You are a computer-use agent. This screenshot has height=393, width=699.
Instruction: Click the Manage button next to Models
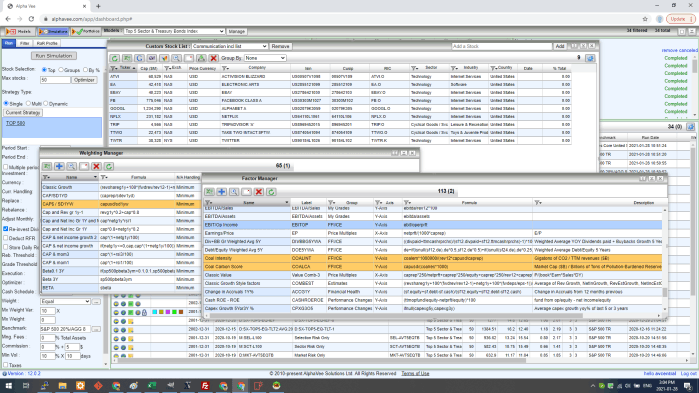(x=237, y=31)
